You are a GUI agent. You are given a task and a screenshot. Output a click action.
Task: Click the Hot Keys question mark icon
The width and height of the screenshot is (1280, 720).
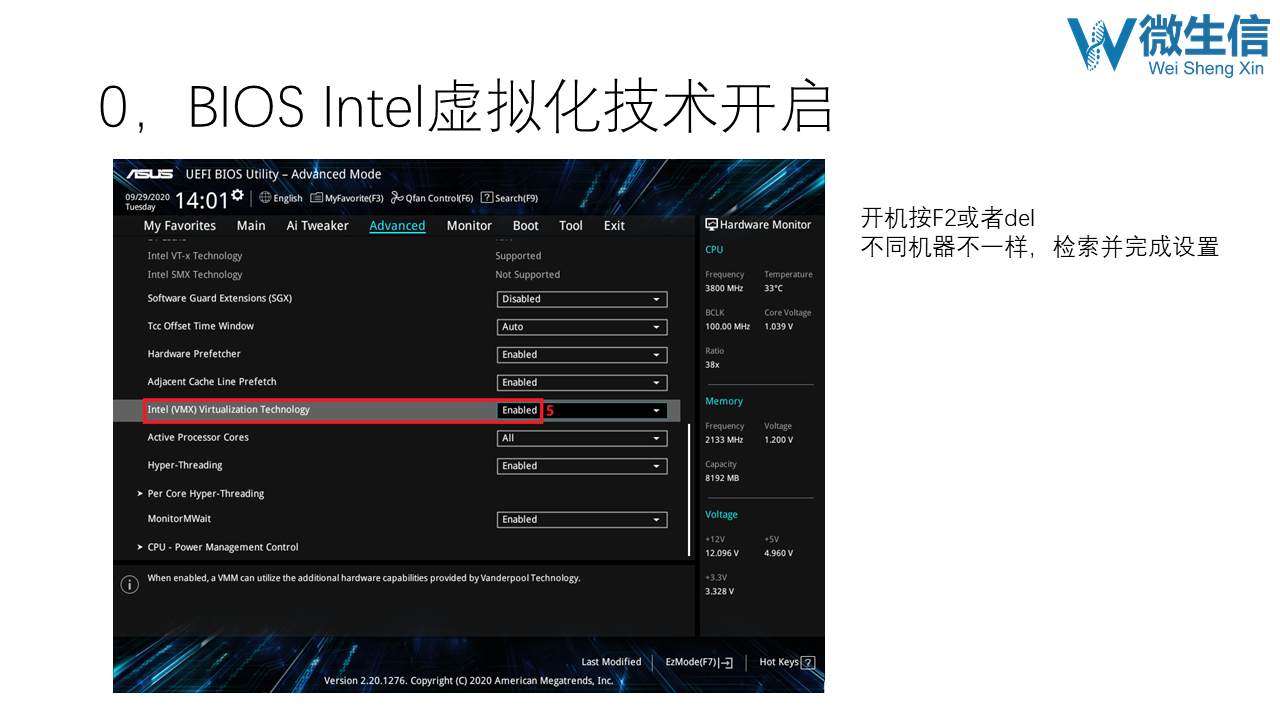click(808, 662)
